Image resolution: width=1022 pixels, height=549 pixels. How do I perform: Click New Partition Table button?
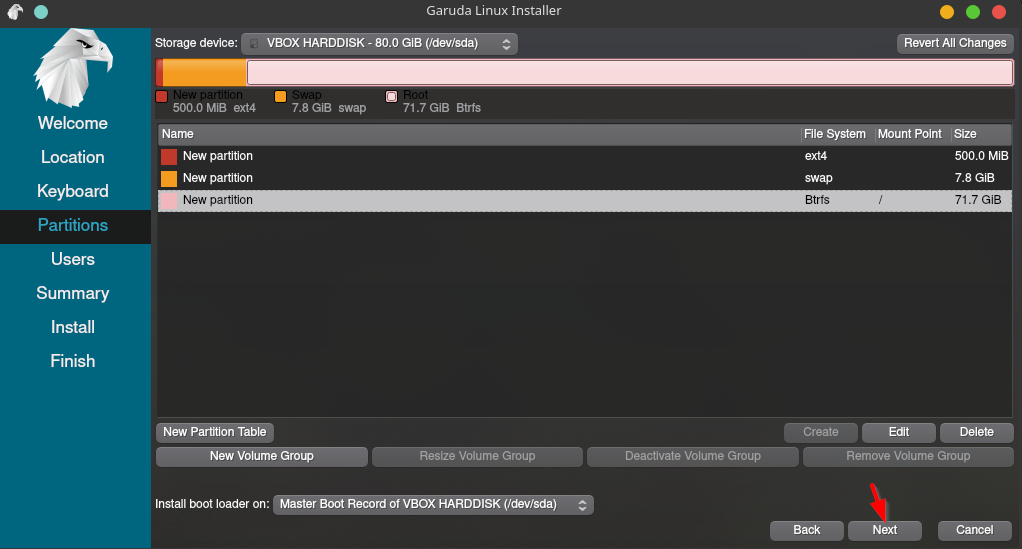click(x=214, y=432)
